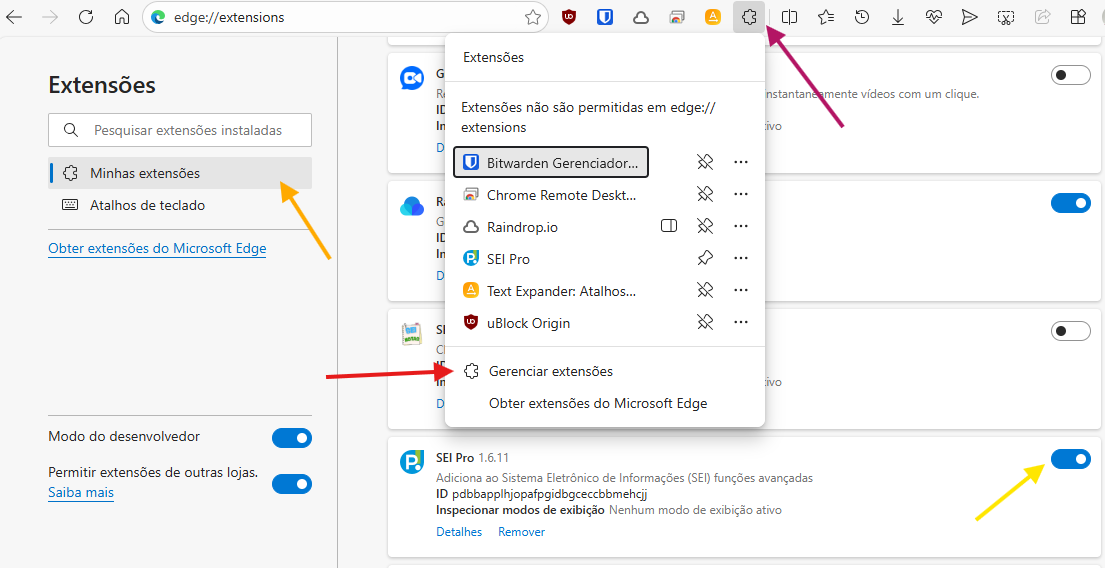
Task: Click the Bitwarden icon in the toolbar
Action: [605, 17]
